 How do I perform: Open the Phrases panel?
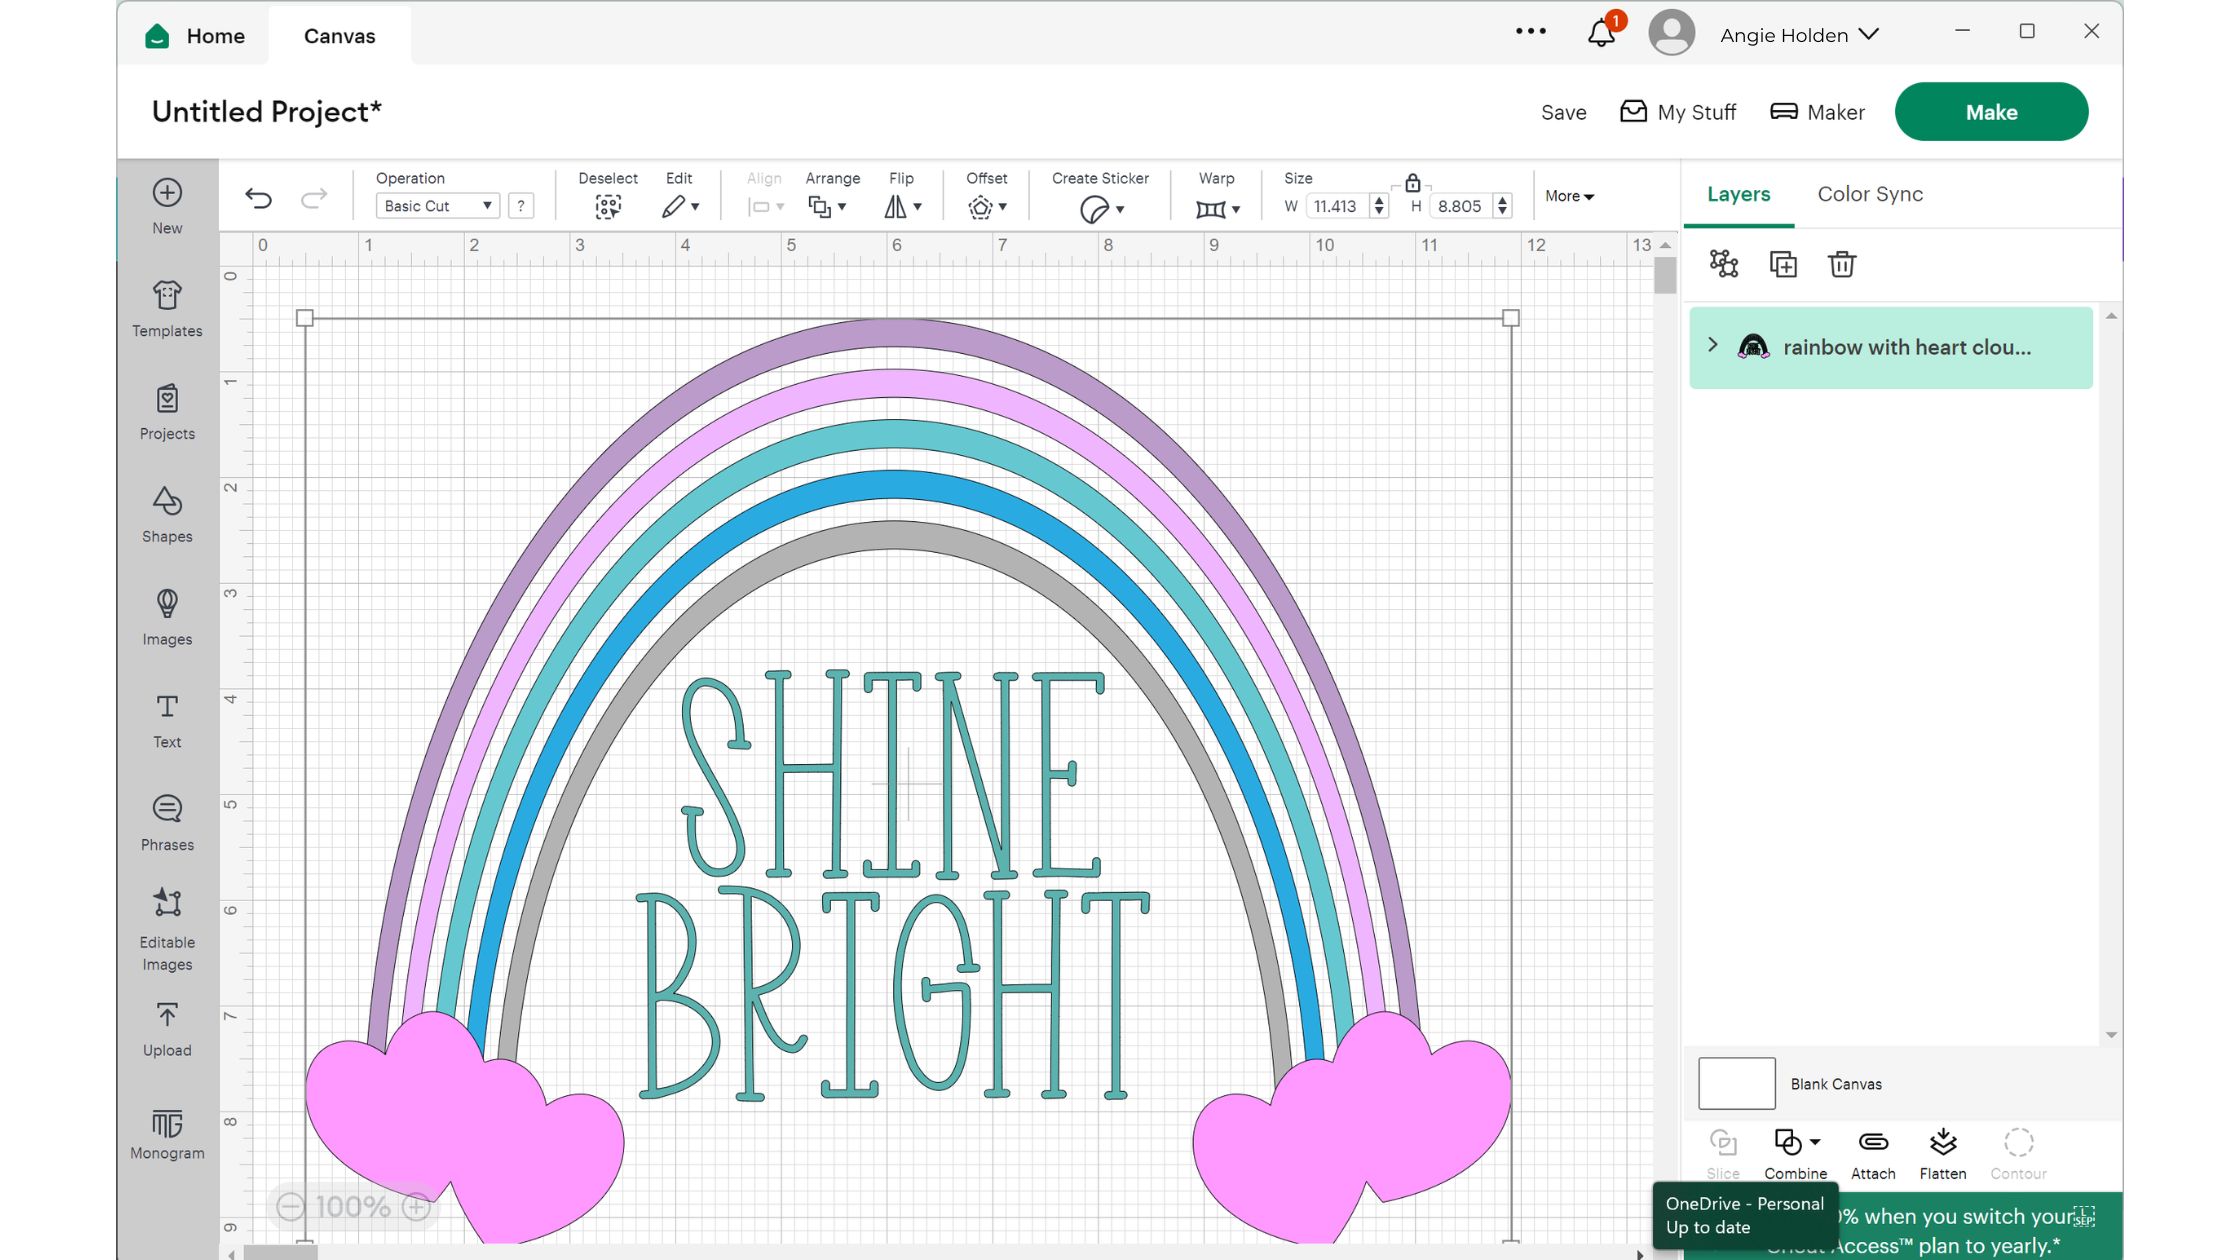point(166,818)
